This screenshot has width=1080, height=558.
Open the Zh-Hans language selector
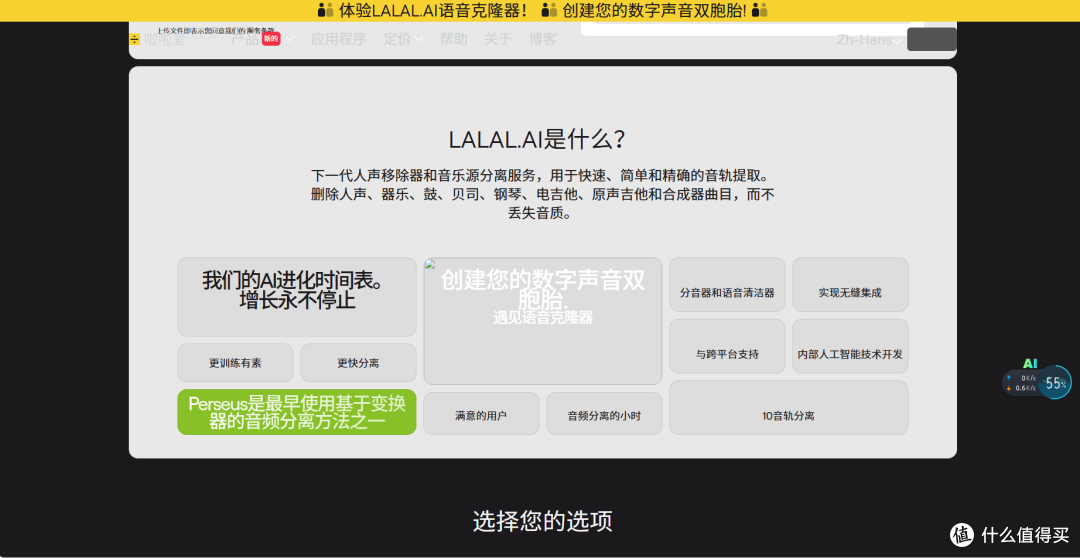tap(869, 40)
